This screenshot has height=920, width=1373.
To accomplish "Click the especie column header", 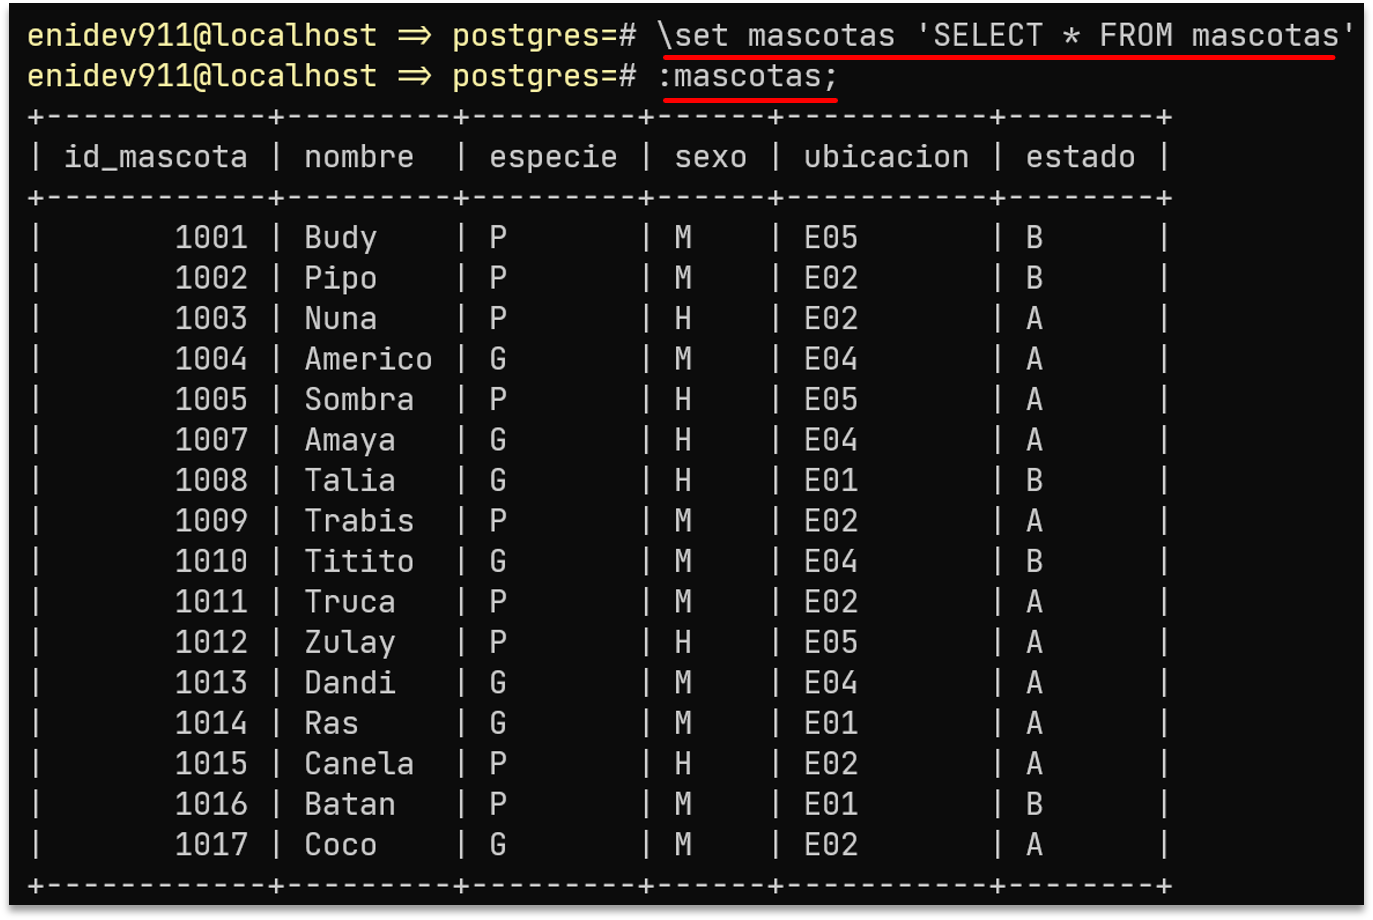I will [x=553, y=157].
